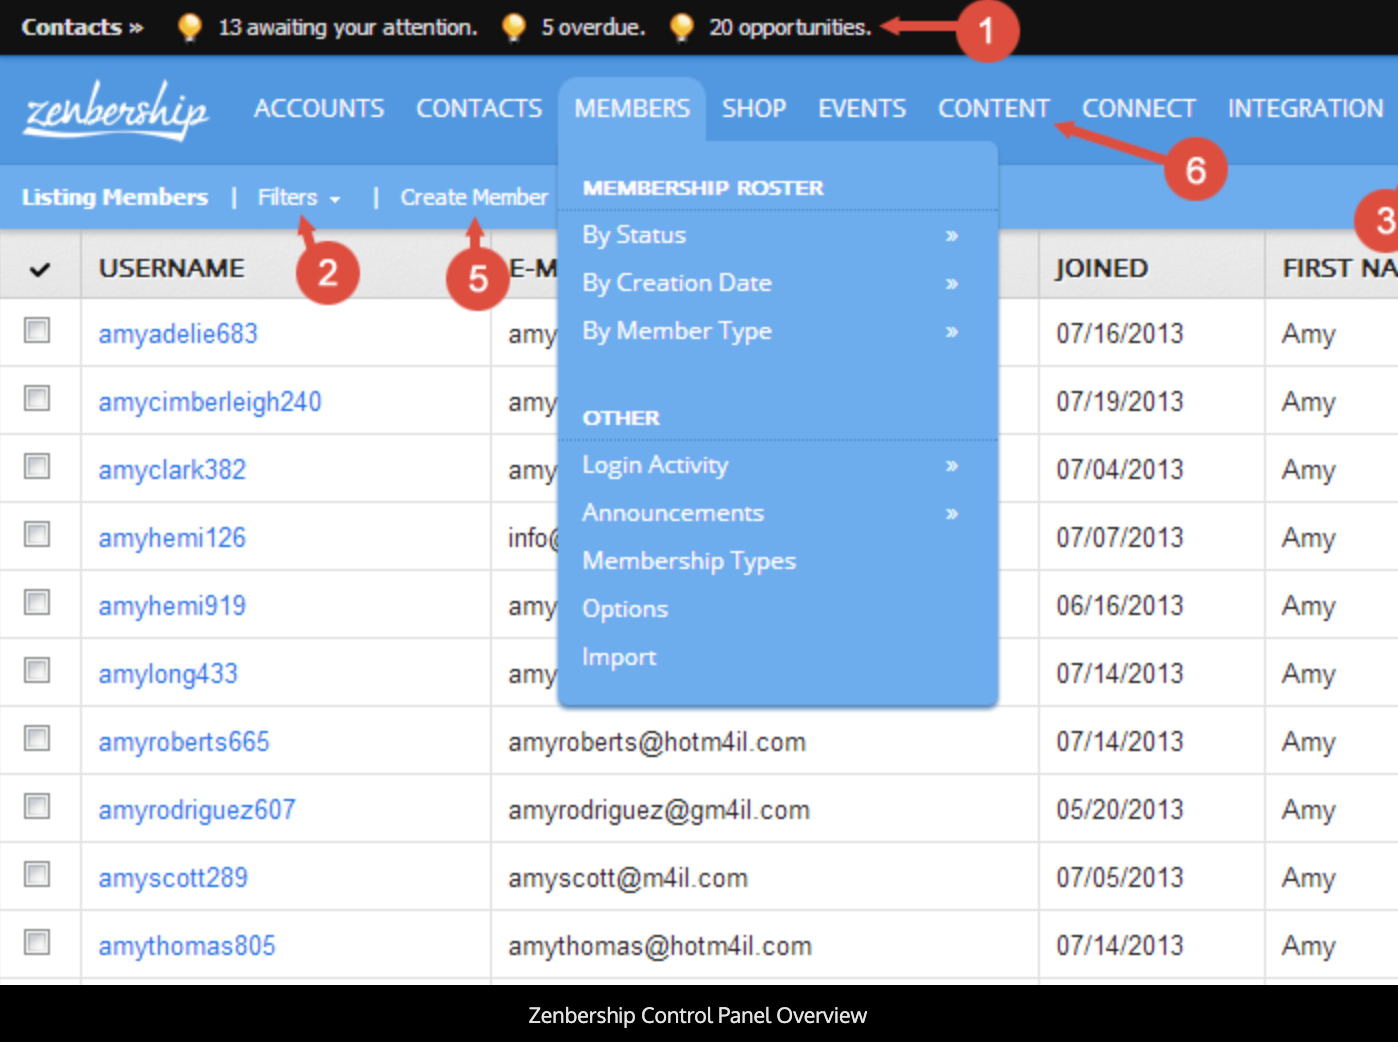The width and height of the screenshot is (1398, 1042).
Task: Tick checkbox for amyadelie683 row
Action: pyautogui.click(x=37, y=330)
